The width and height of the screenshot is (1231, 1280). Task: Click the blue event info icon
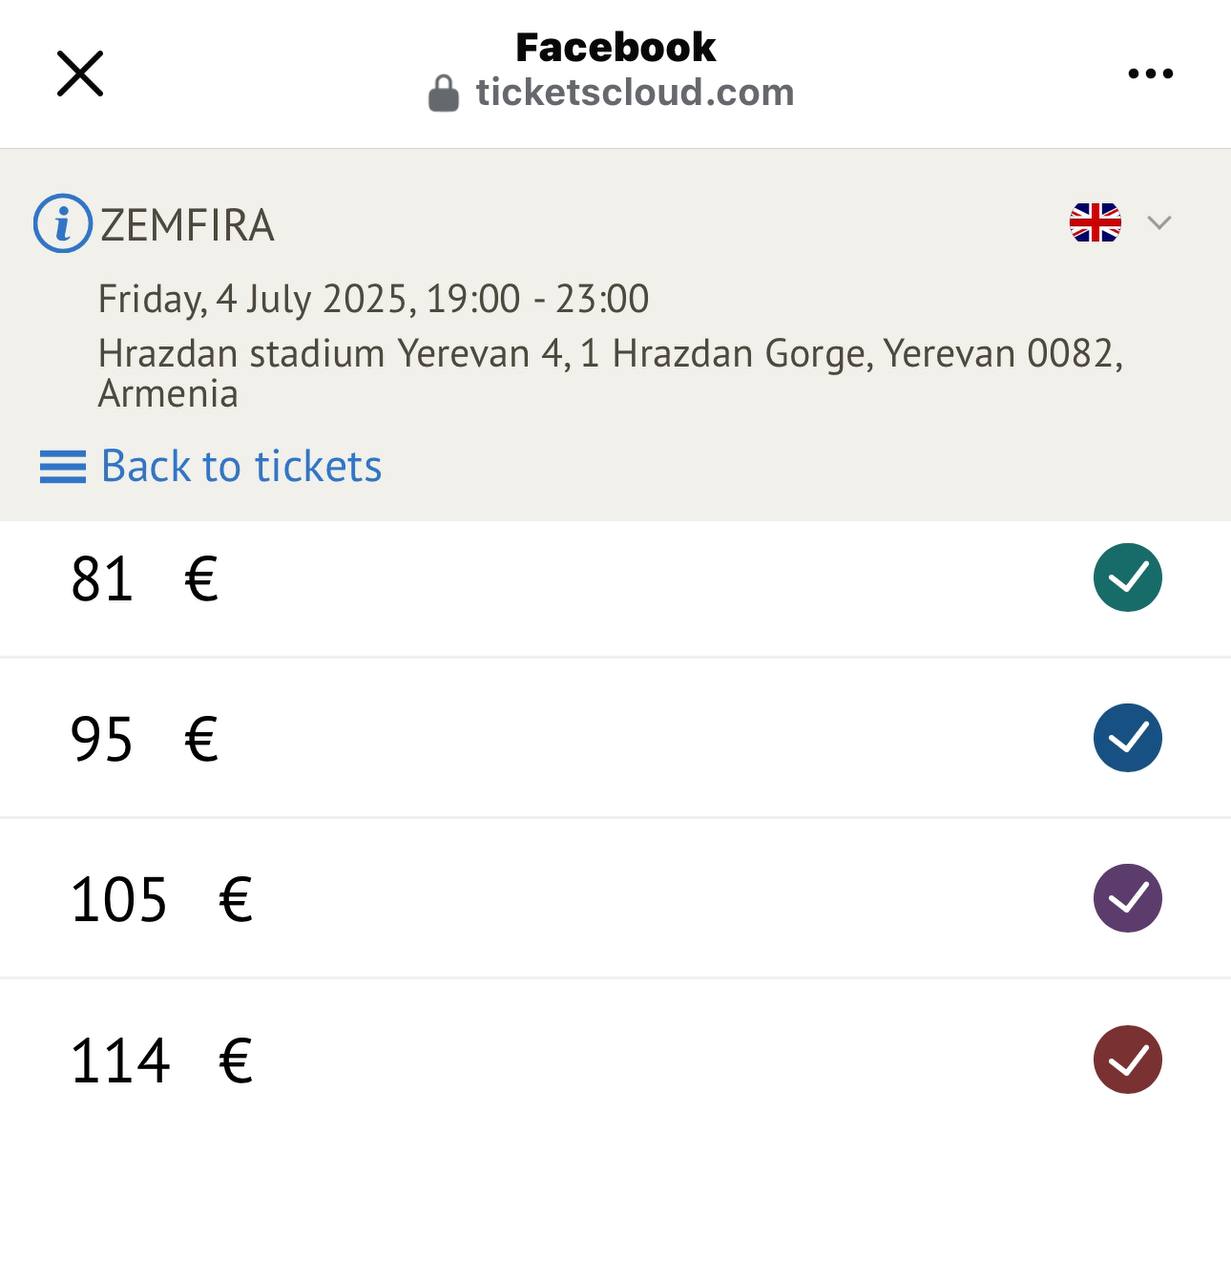tap(62, 223)
